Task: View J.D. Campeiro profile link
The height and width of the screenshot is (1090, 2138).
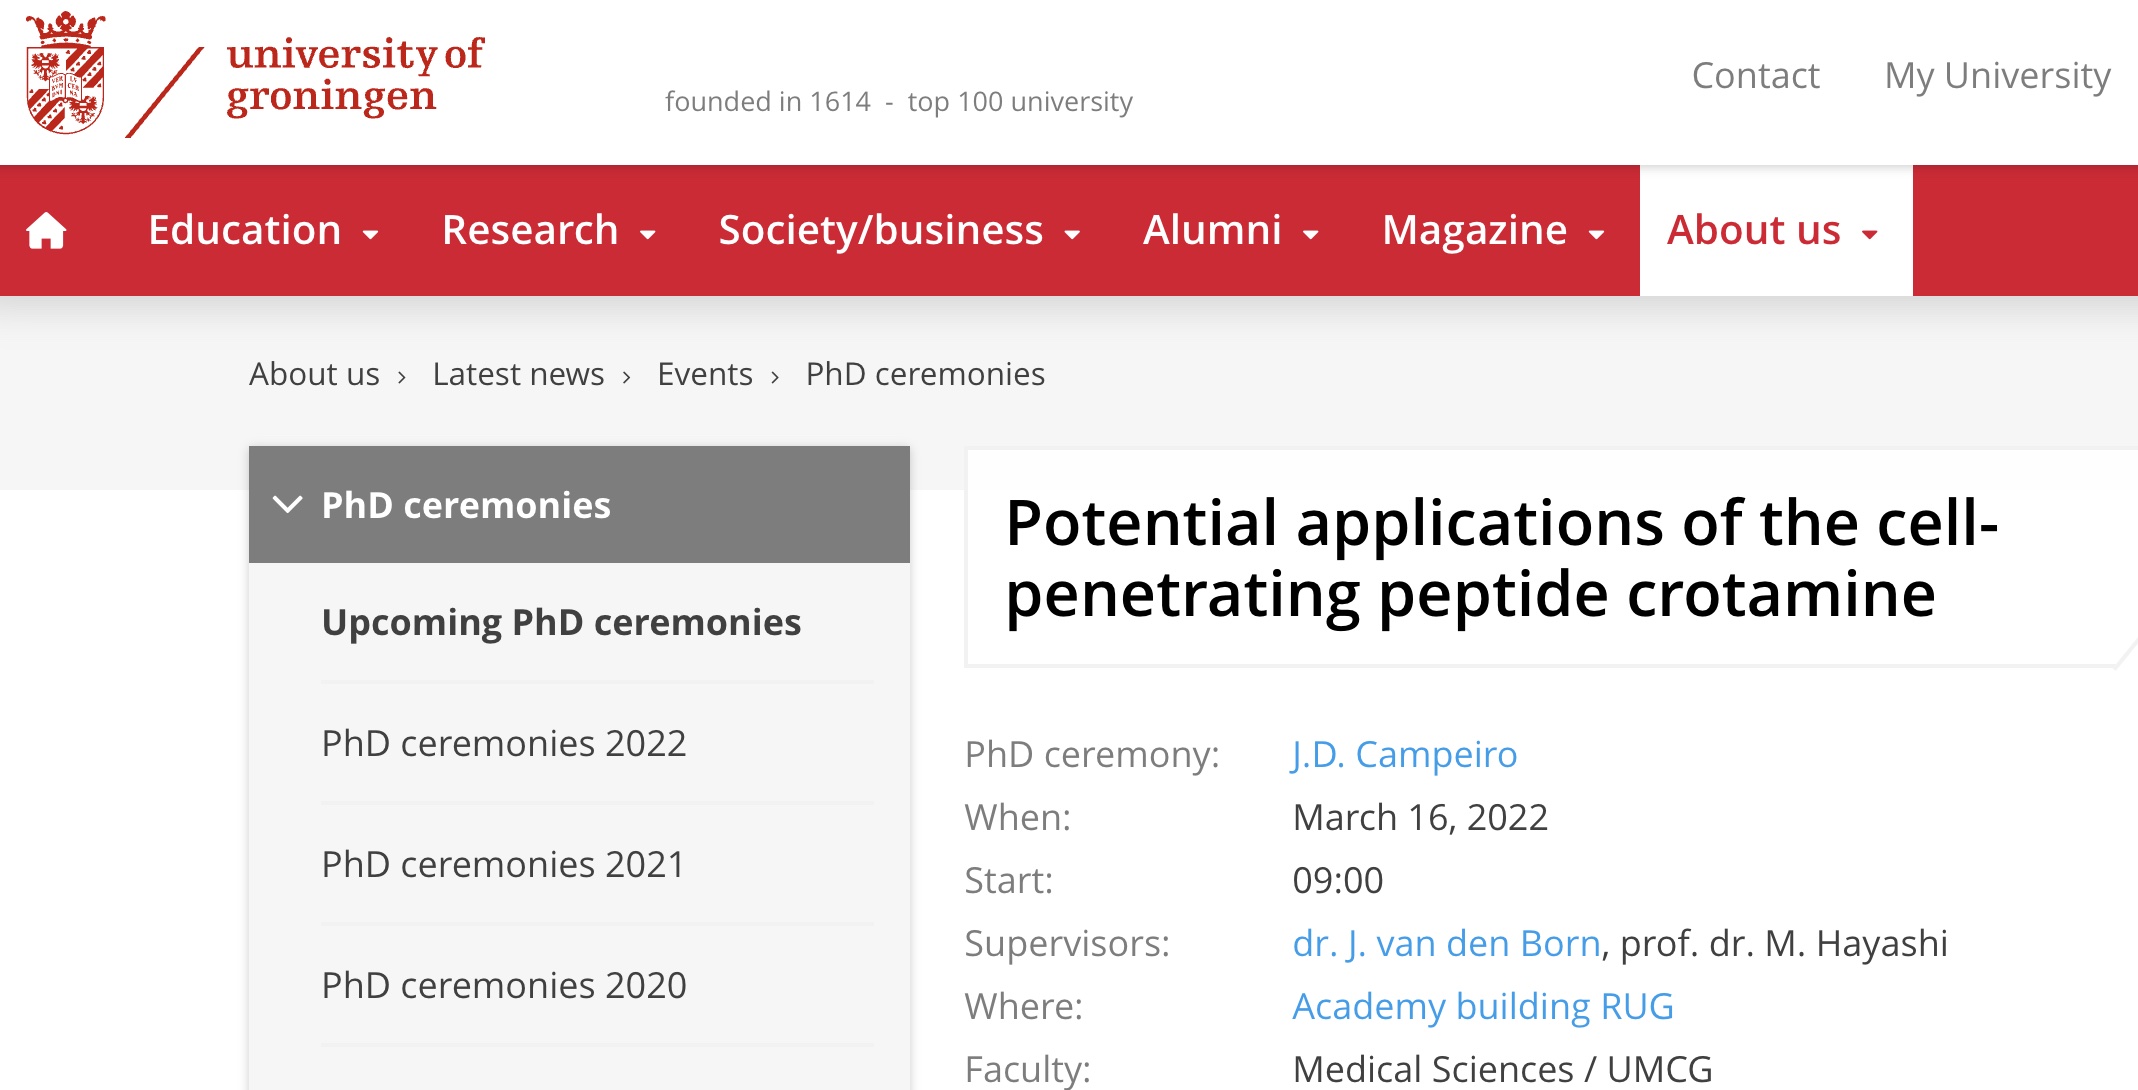Action: pos(1404,754)
